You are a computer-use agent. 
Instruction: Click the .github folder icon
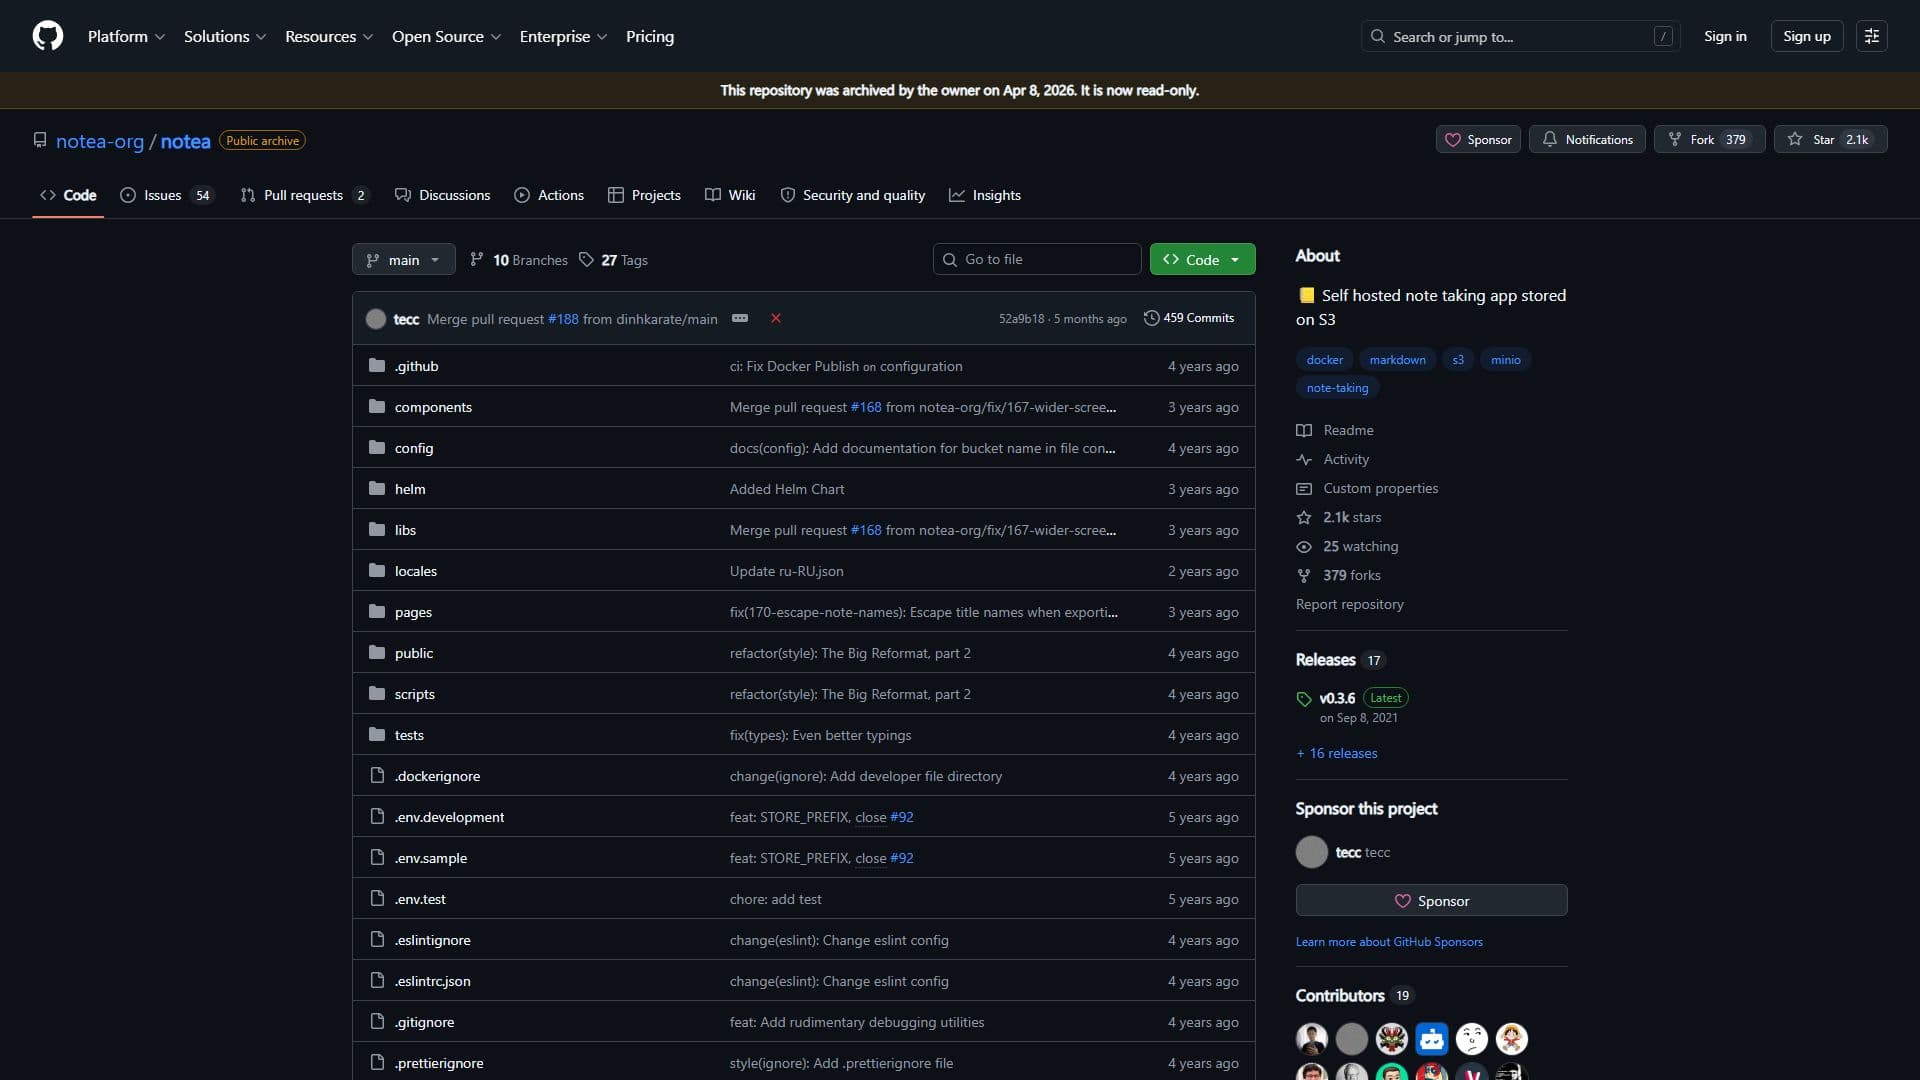pos(377,366)
